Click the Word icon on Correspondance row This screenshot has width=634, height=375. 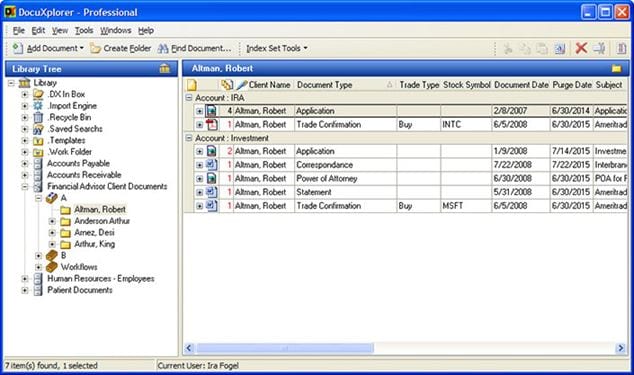[x=211, y=165]
